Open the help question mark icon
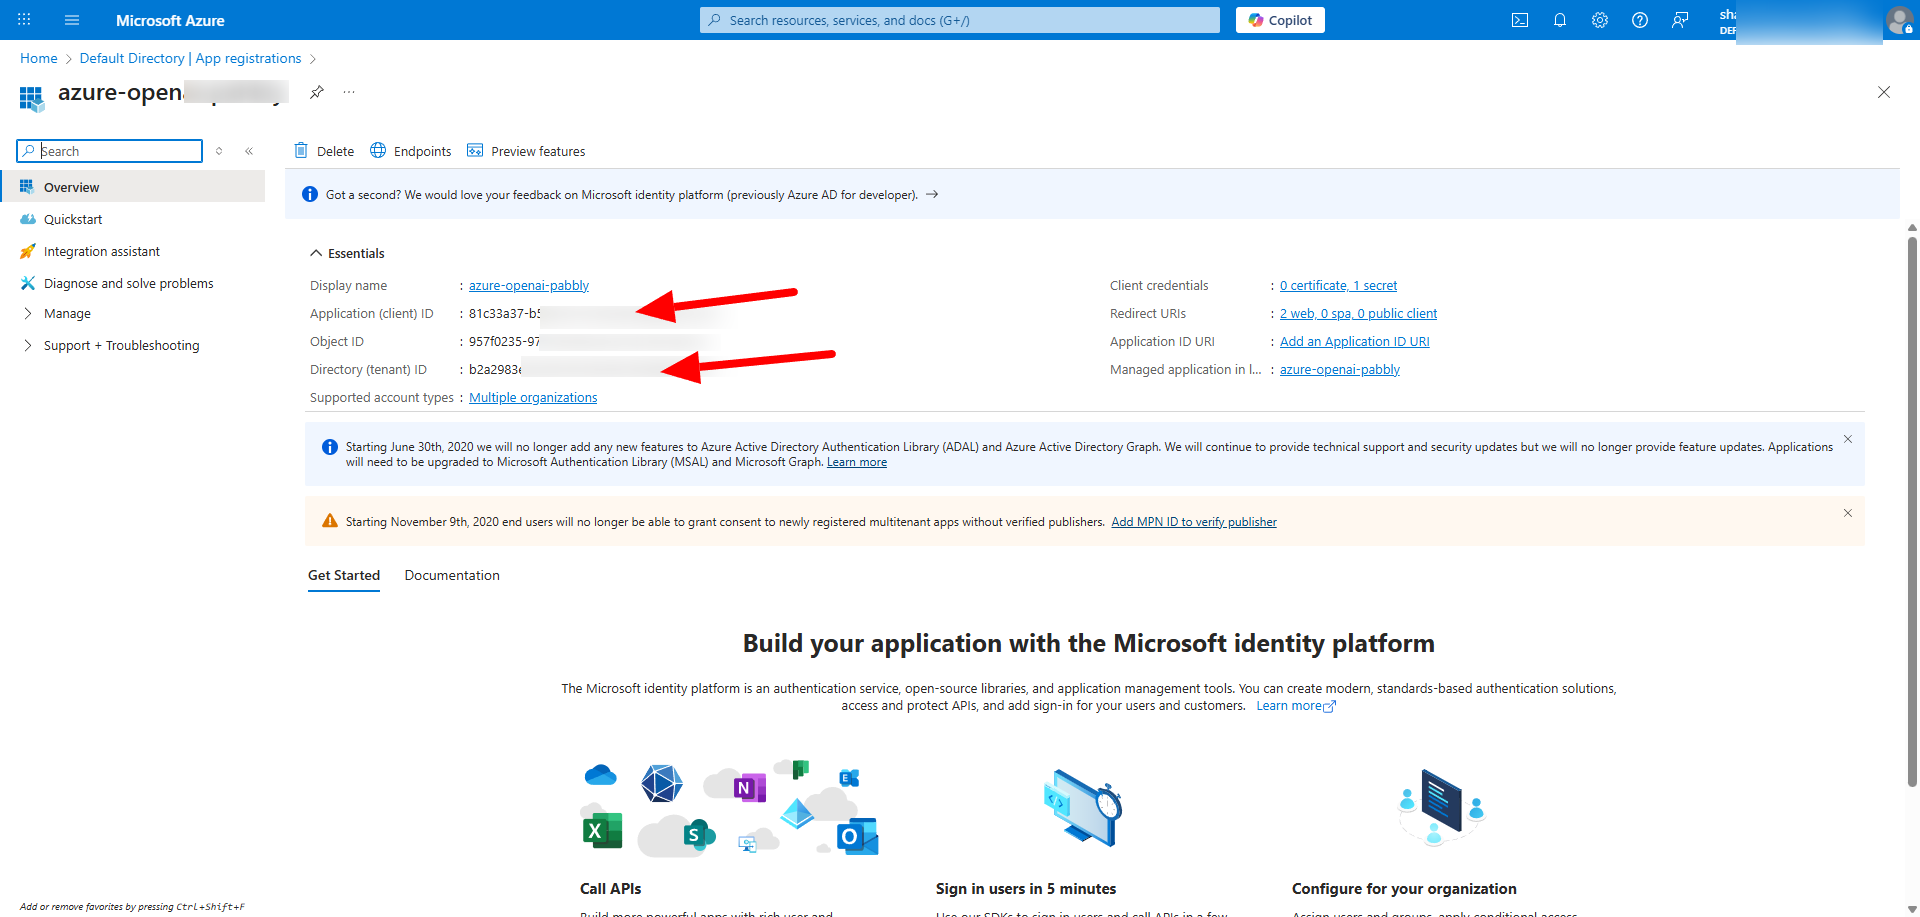The height and width of the screenshot is (917, 1920). pyautogui.click(x=1639, y=20)
